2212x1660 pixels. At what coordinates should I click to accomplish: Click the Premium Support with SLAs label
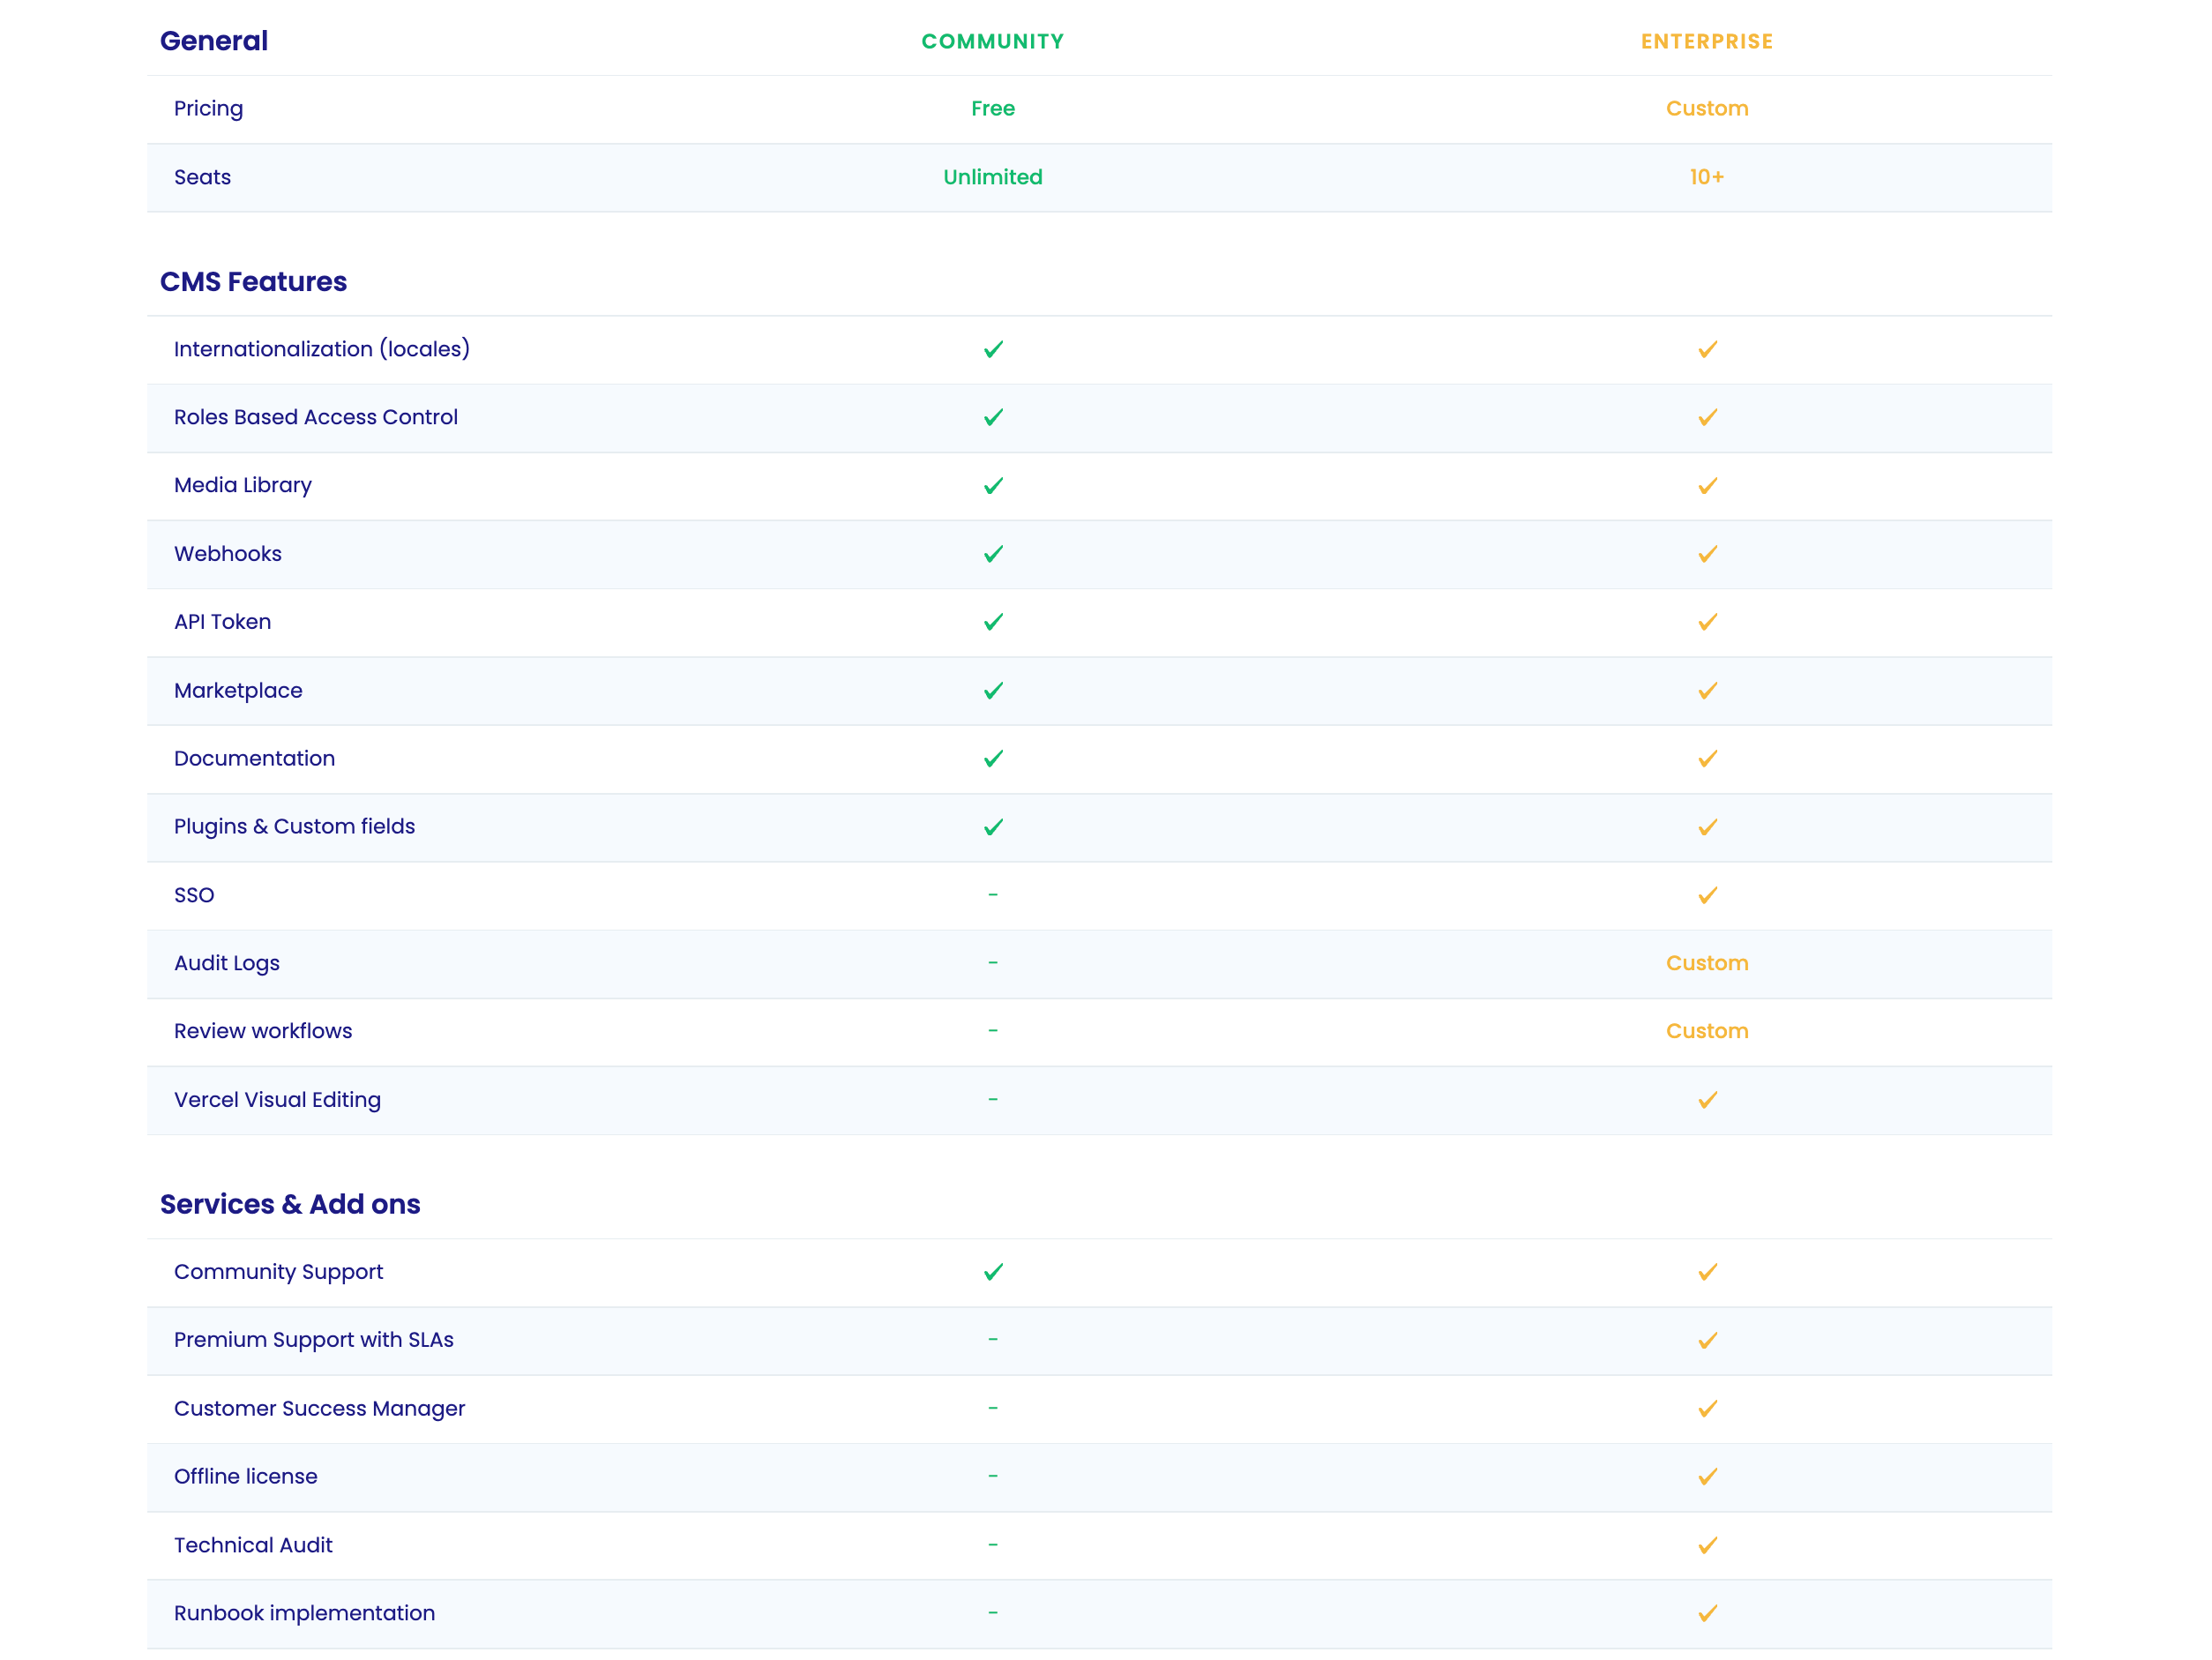314,1340
